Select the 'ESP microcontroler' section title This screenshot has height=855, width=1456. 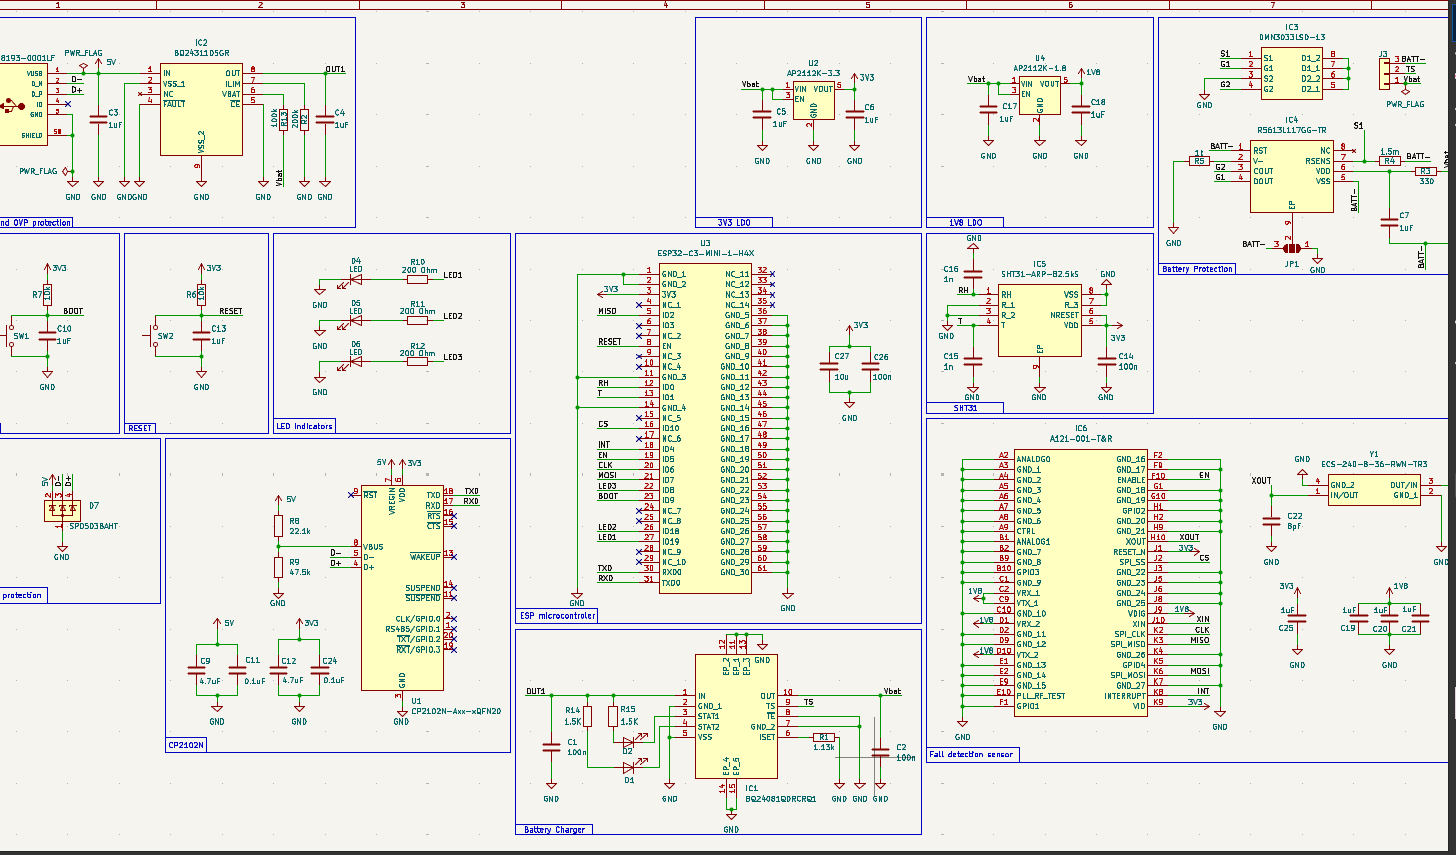click(x=557, y=616)
